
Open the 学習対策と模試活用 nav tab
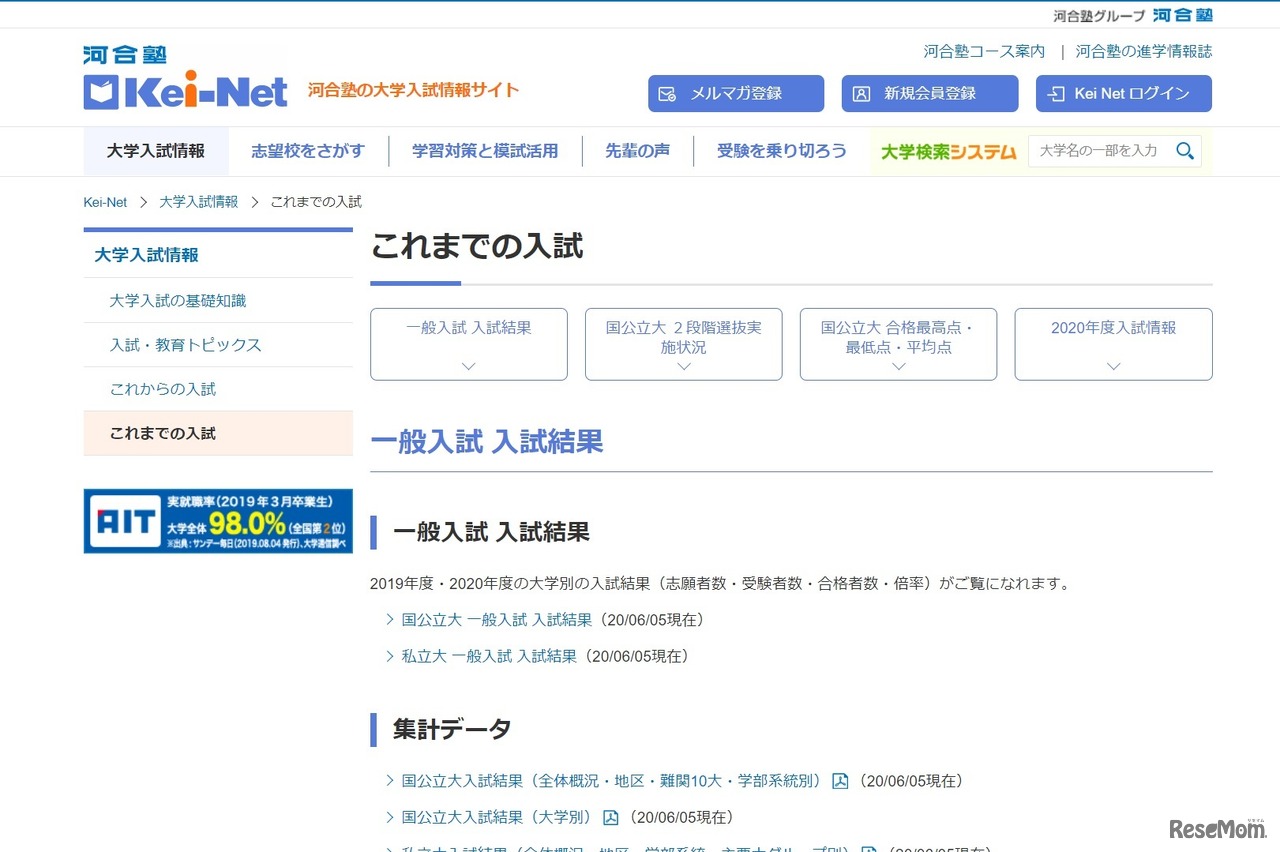(x=485, y=151)
